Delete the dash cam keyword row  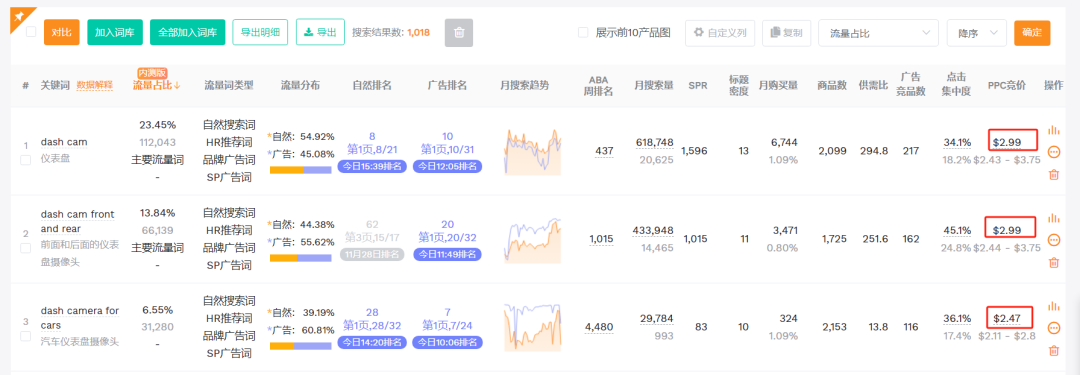[1053, 174]
